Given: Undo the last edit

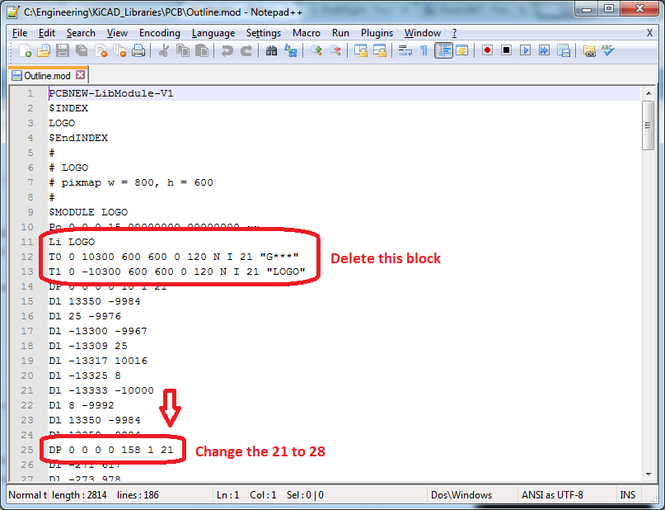Looking at the screenshot, I should pos(227,51).
